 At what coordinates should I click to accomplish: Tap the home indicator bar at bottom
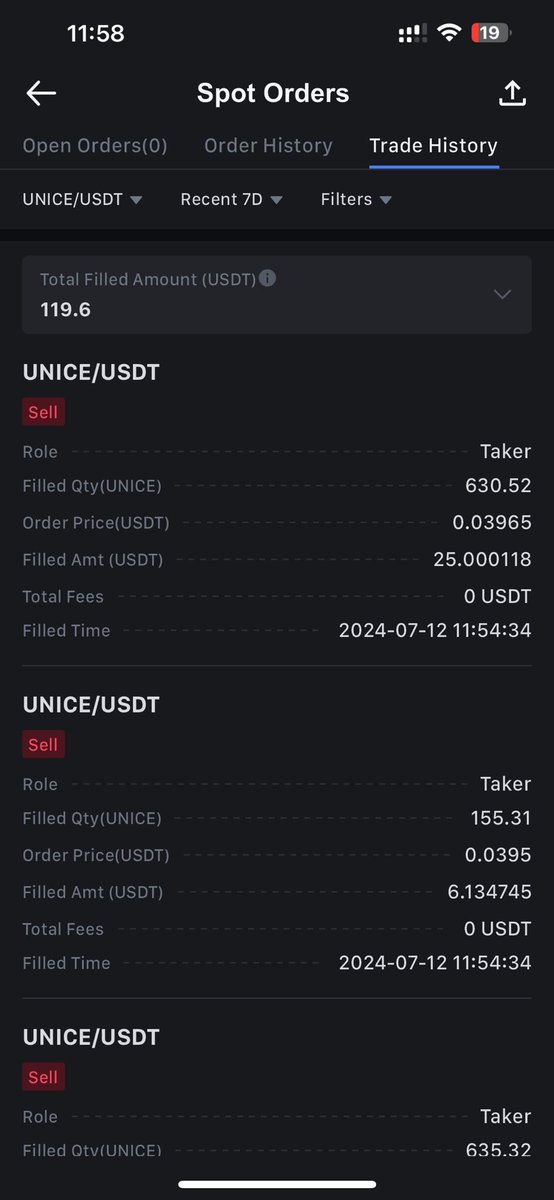[277, 1184]
